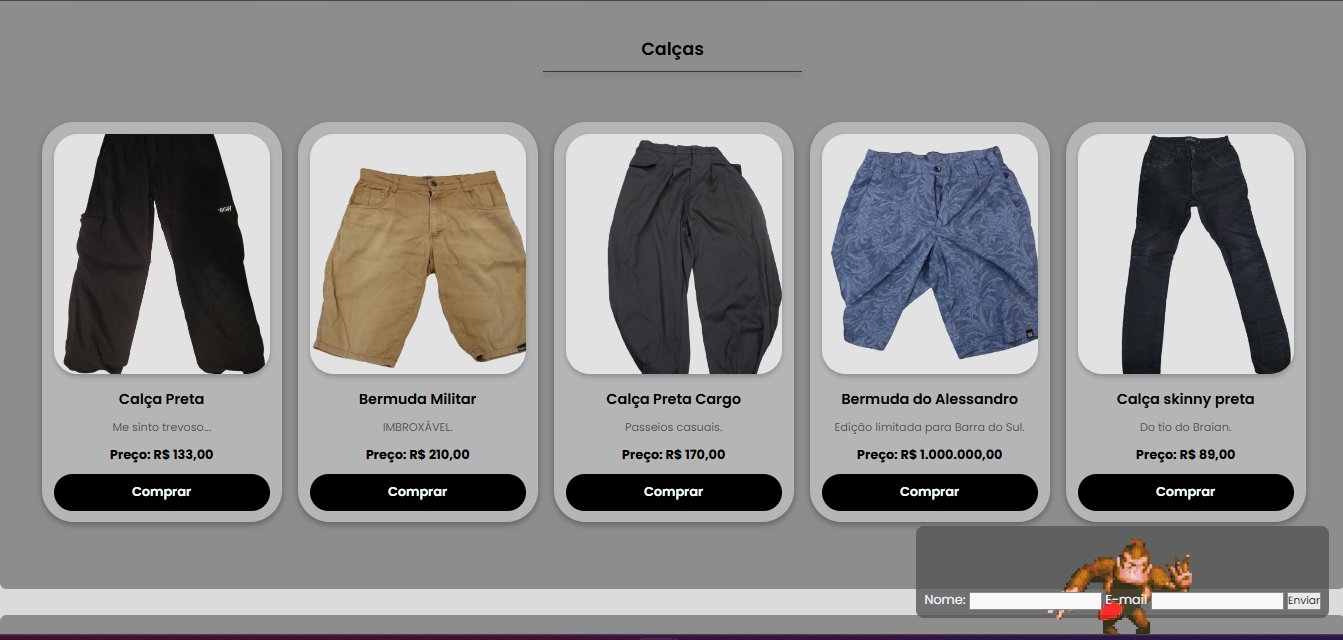This screenshot has height=640, width=1343.
Task: Buy the Calça Preta for R$ 133,00
Action: (162, 492)
